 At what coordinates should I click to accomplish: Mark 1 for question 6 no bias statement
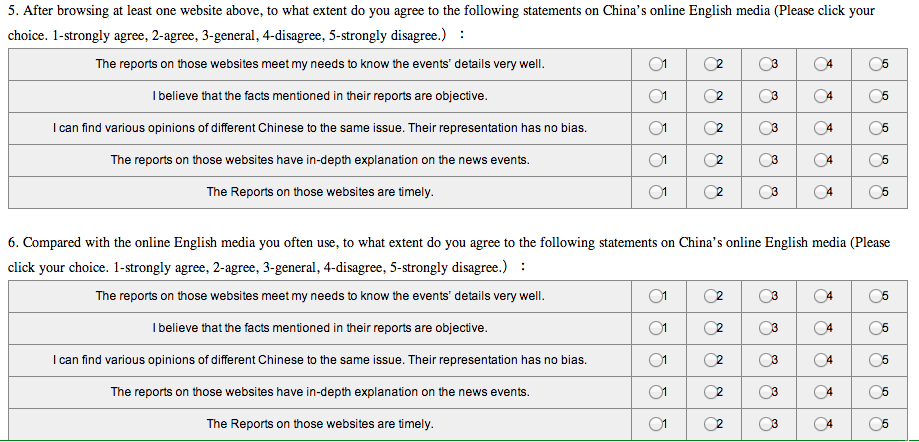[654, 360]
